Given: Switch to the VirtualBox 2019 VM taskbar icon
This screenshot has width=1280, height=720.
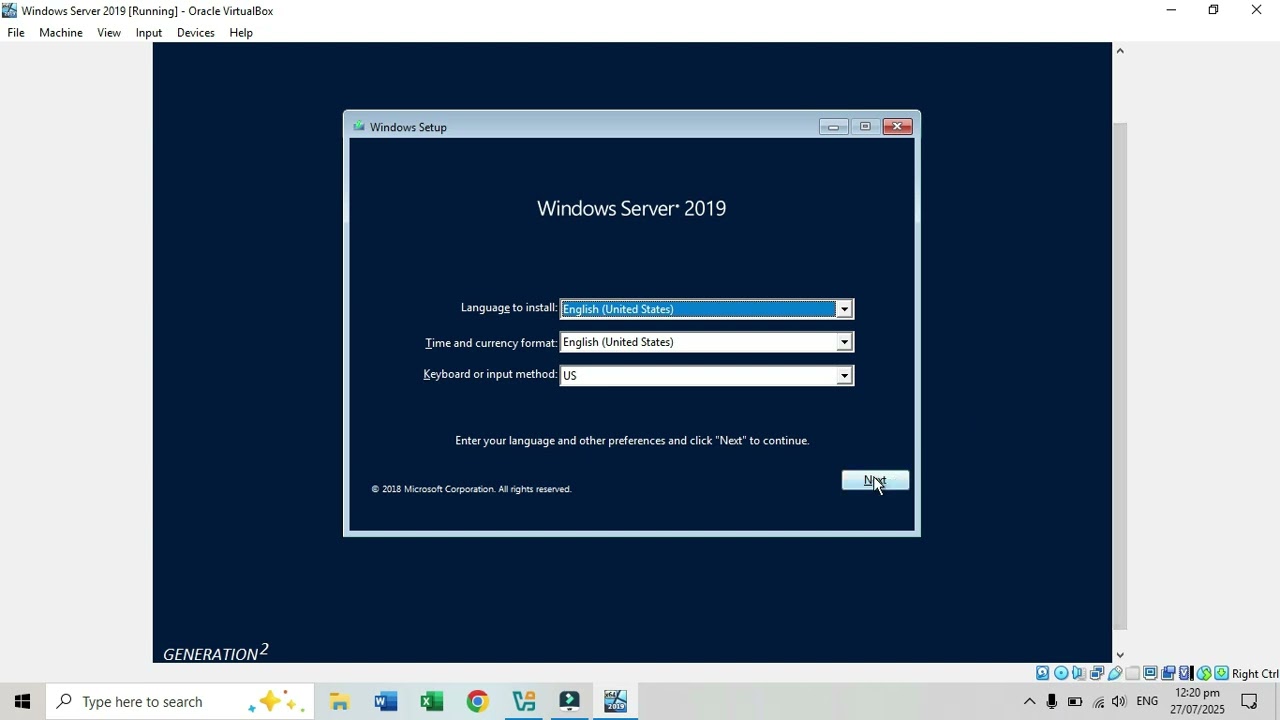Looking at the screenshot, I should [615, 702].
